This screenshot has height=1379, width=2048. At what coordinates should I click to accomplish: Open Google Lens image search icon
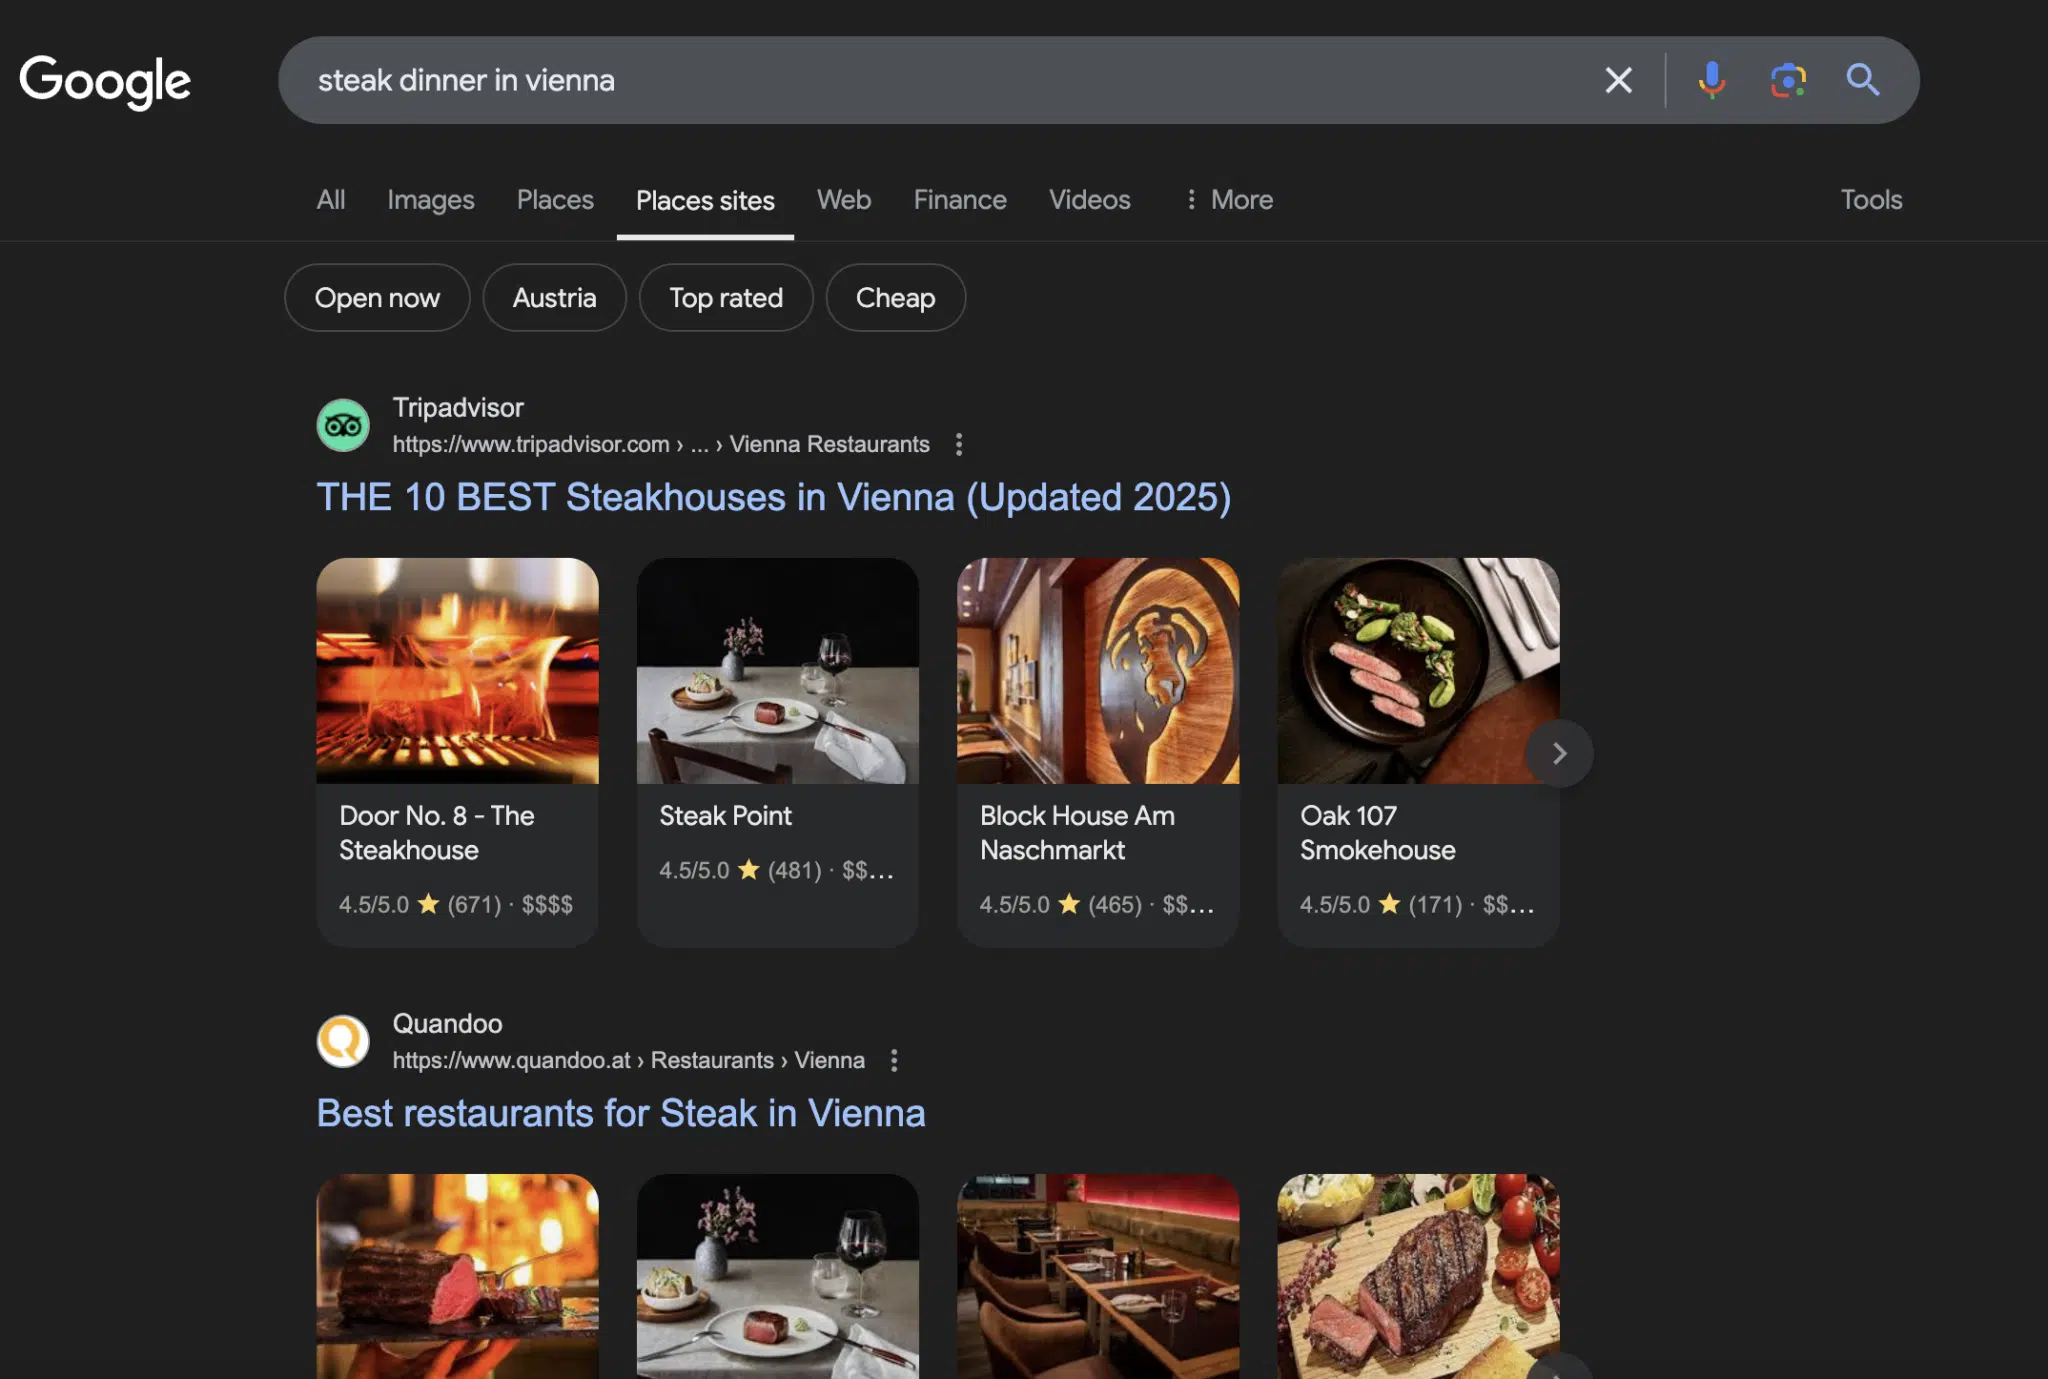tap(1787, 80)
